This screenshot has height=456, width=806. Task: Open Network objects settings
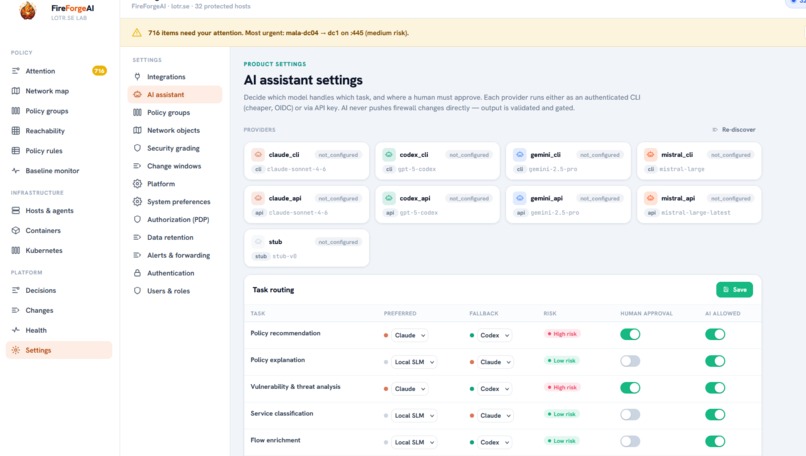175,131
